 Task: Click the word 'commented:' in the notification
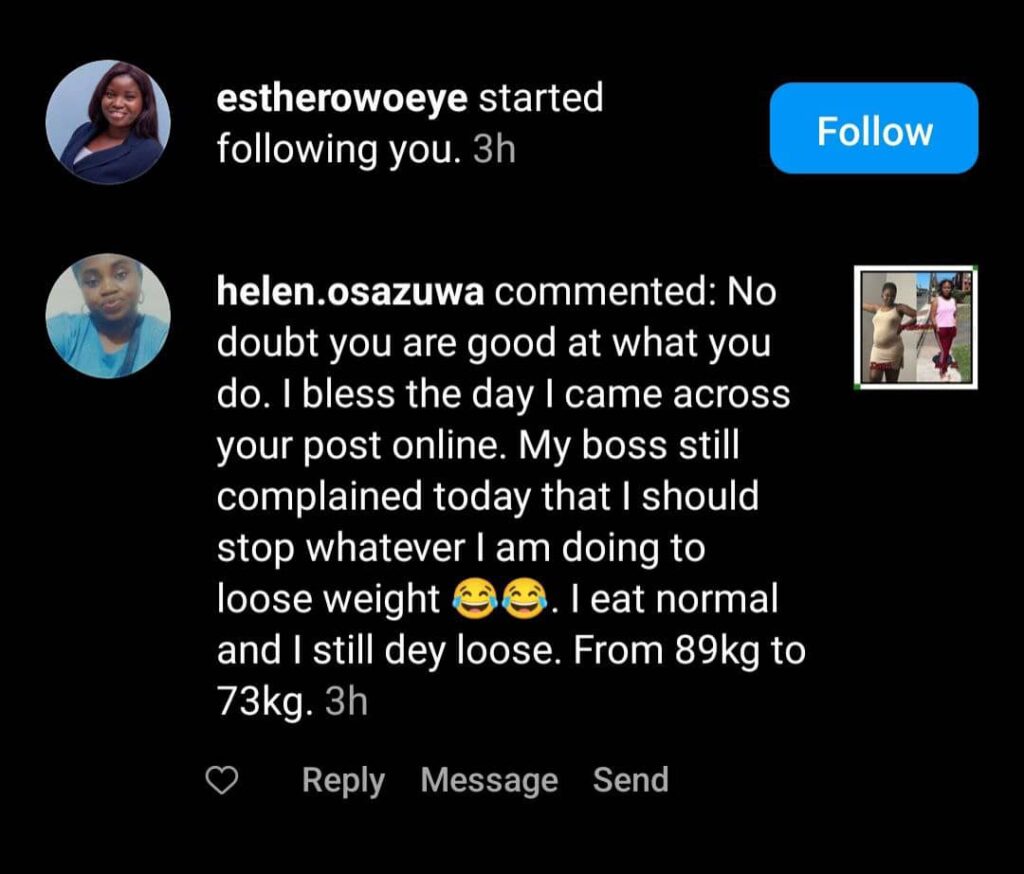[607, 293]
